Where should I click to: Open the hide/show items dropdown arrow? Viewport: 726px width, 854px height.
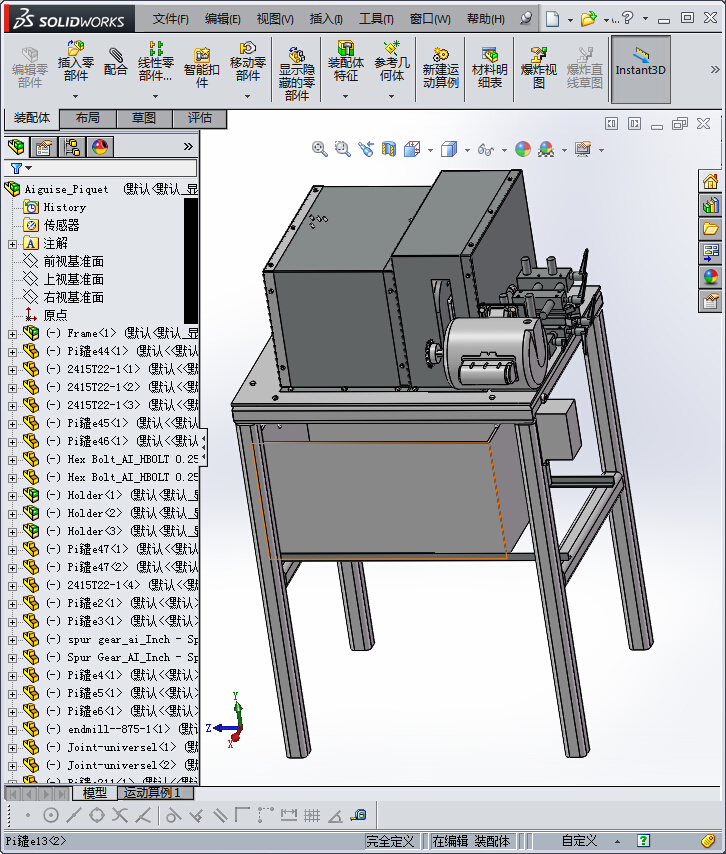pos(504,150)
